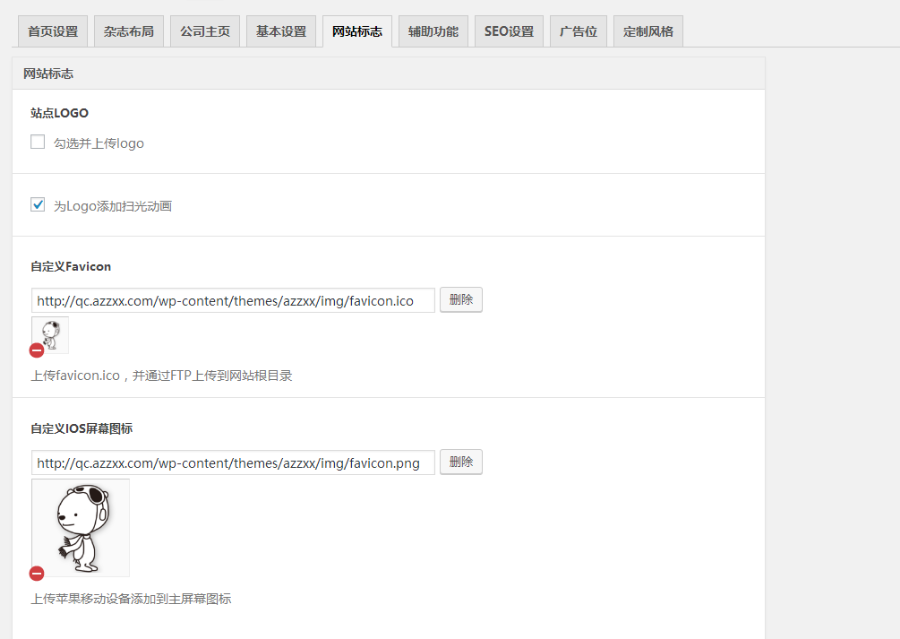Switch to the 杂志布局 tab

coord(129,32)
